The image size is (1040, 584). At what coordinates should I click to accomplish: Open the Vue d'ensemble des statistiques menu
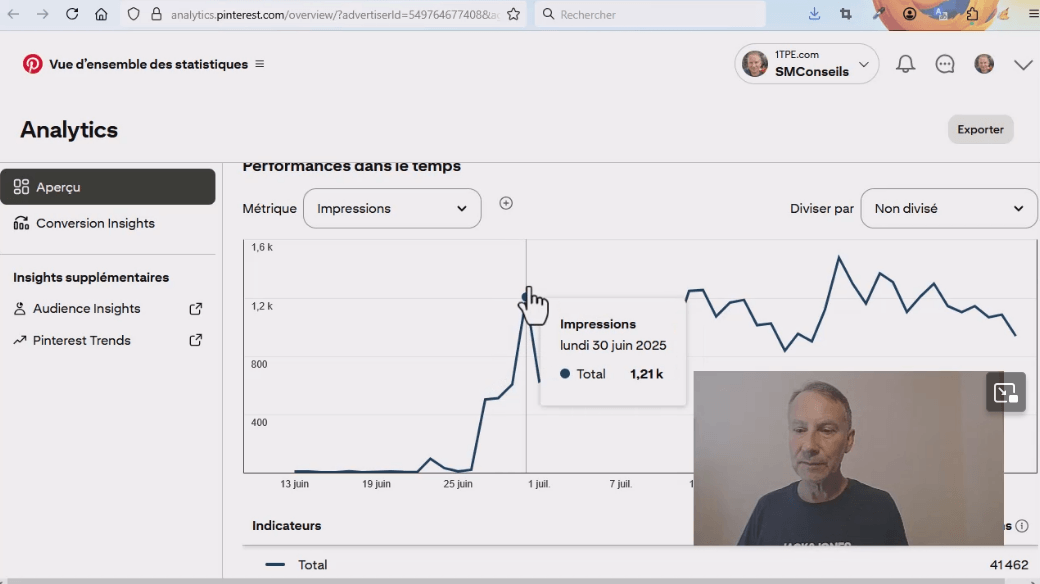259,64
